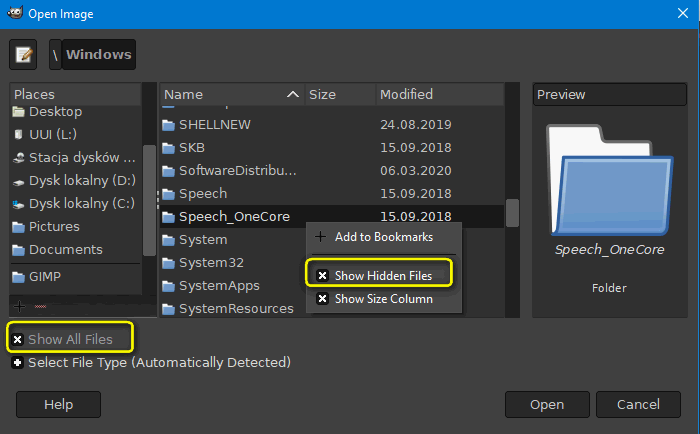Close the Open Image dialog
This screenshot has height=434, width=700.
(683, 13)
